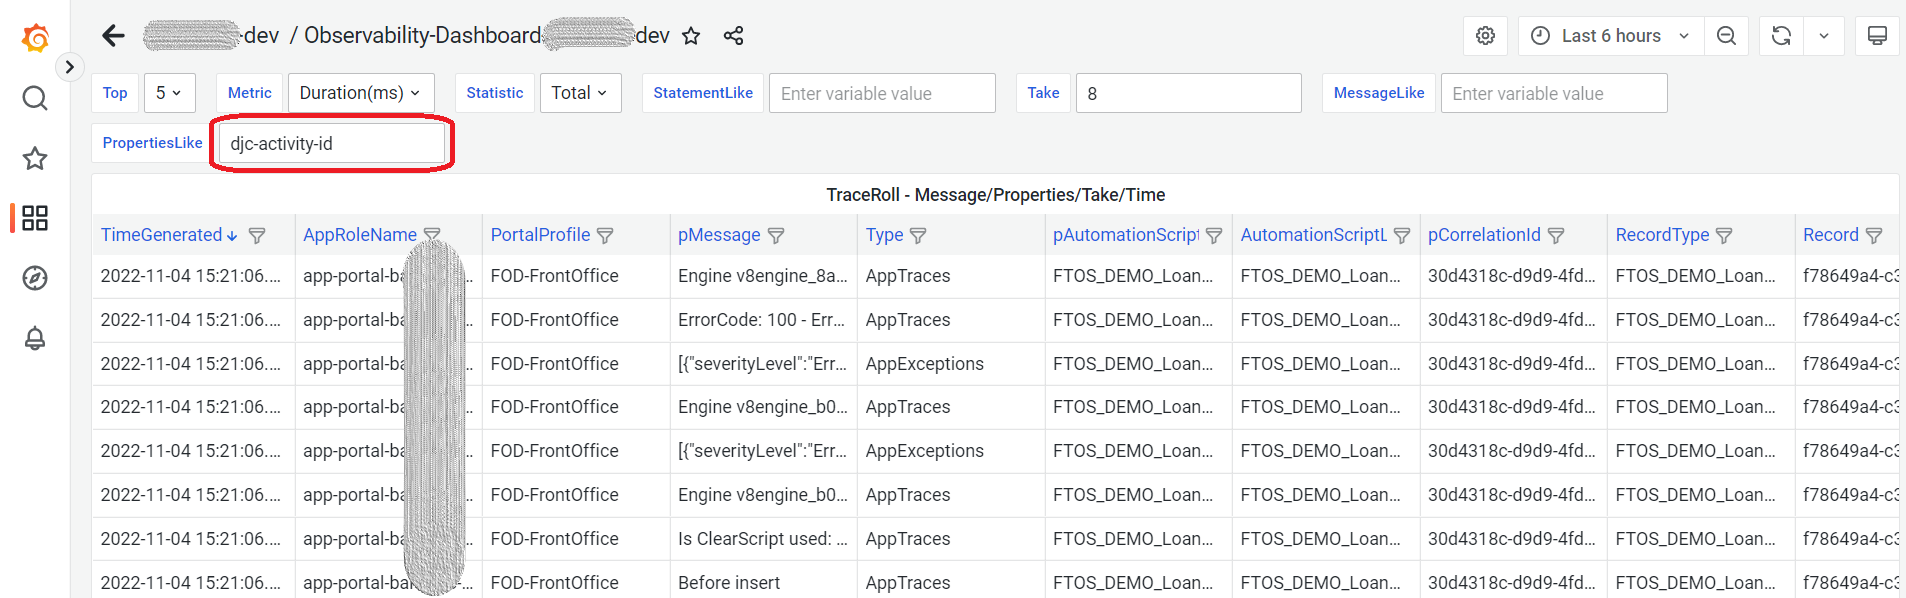Open the Dashboards grid icon
Image resolution: width=1906 pixels, height=598 pixels.
pyautogui.click(x=35, y=218)
